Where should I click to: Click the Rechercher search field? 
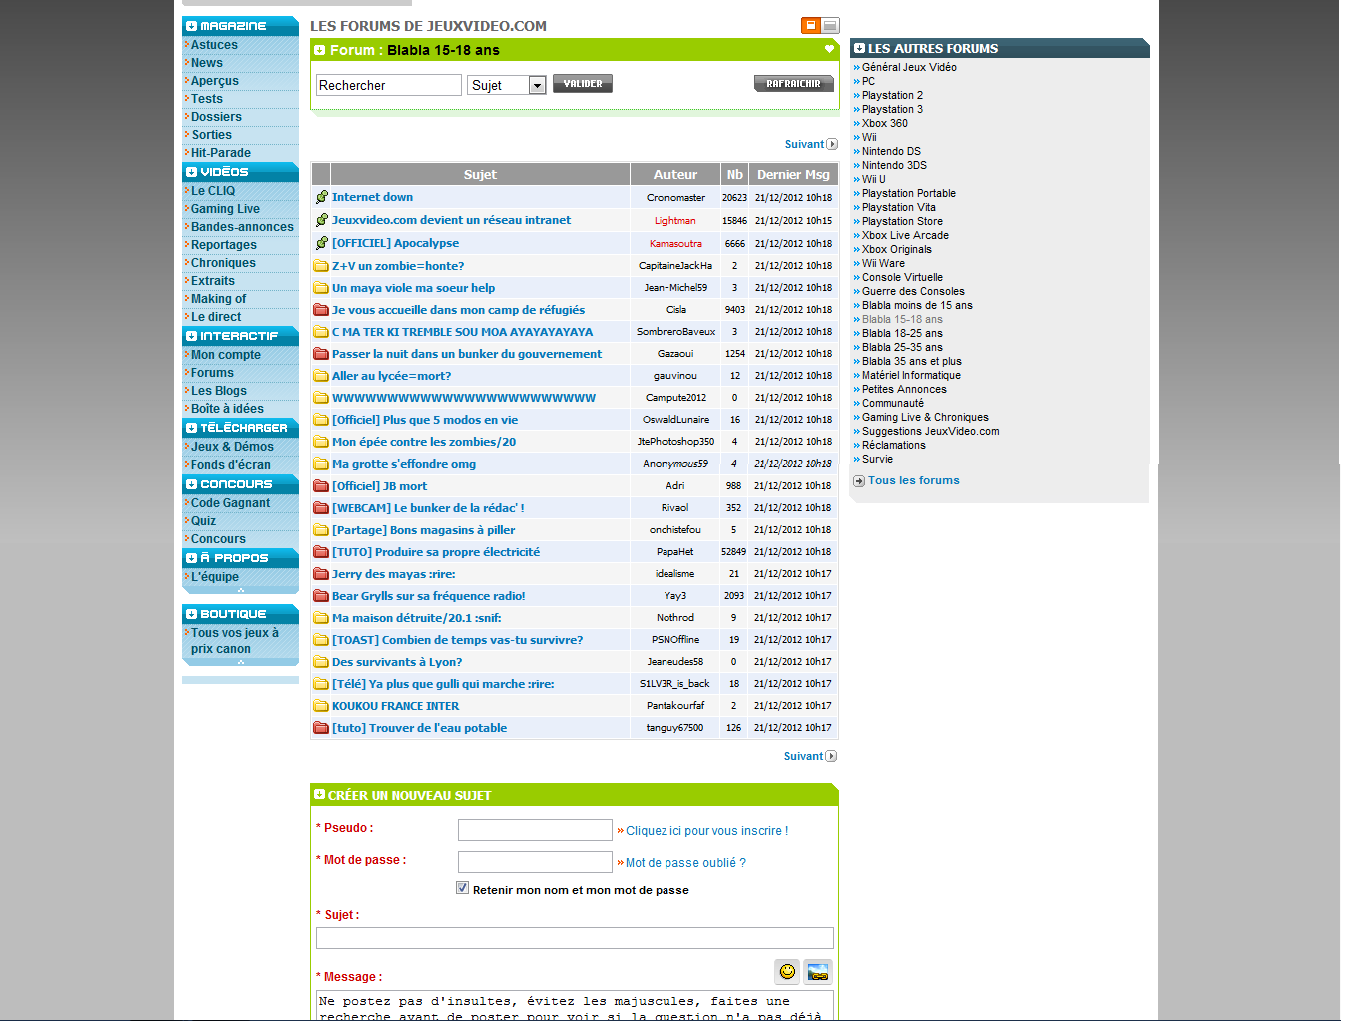pyautogui.click(x=389, y=85)
